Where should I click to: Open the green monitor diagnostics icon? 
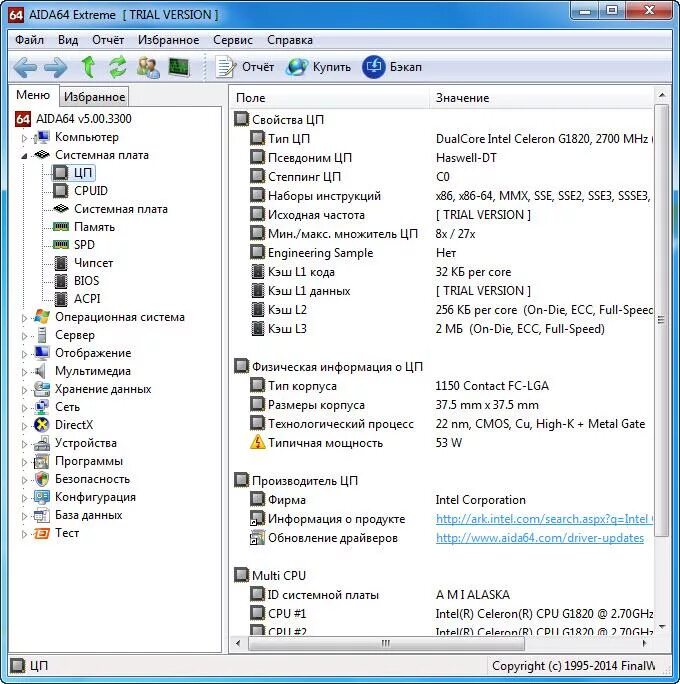179,67
